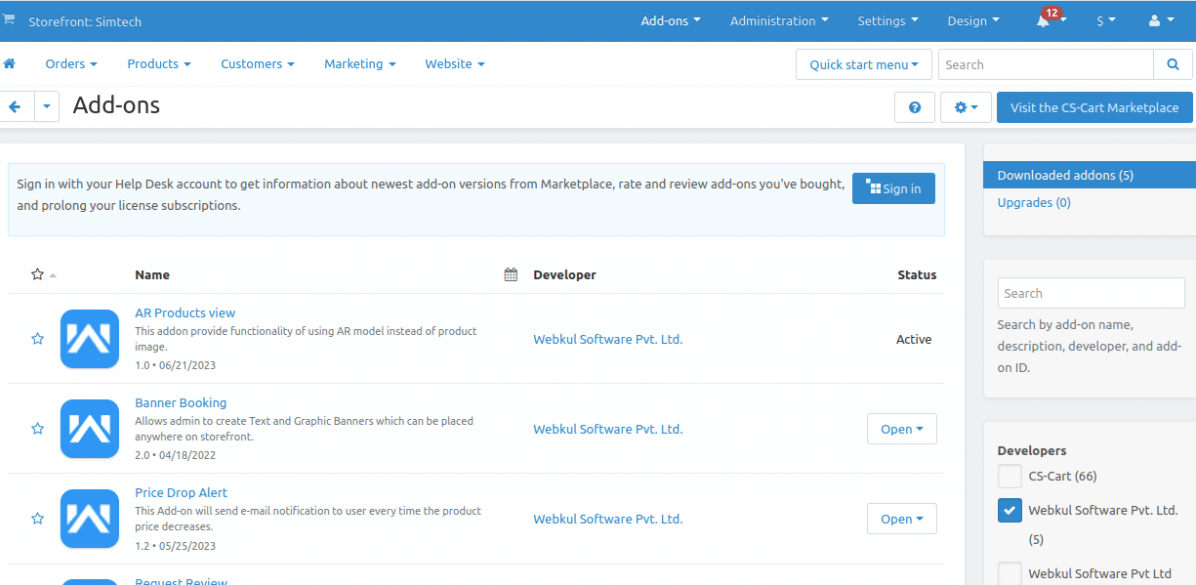1196x585 pixels.
Task: Focus the top Search field
Action: click(1046, 65)
